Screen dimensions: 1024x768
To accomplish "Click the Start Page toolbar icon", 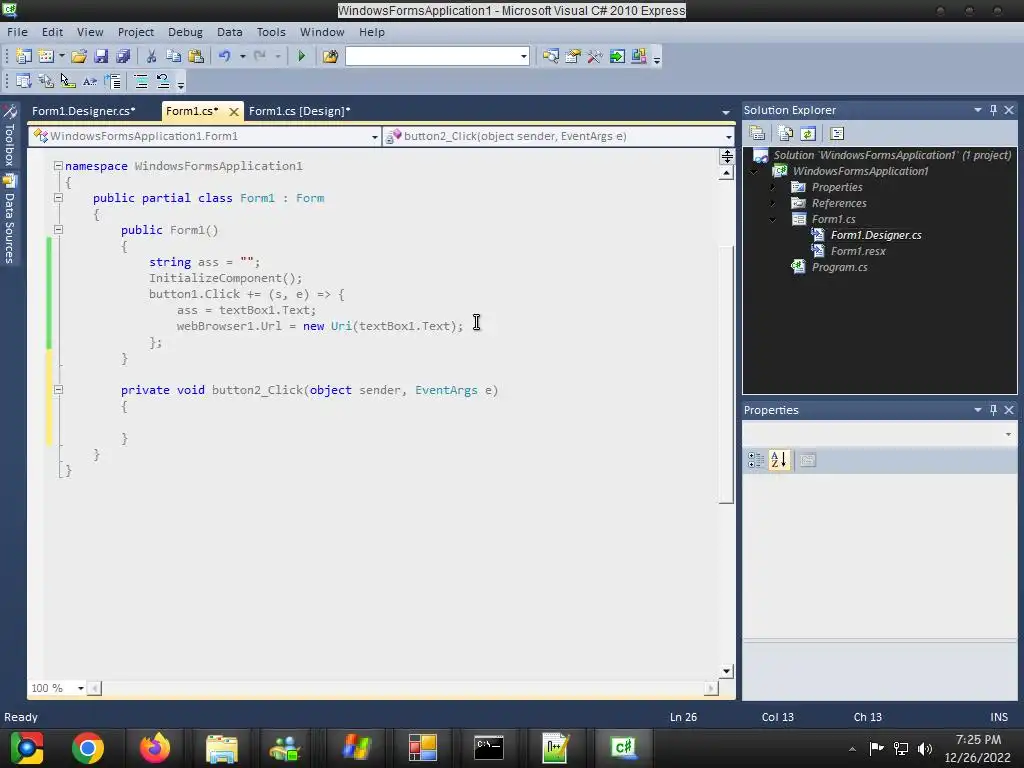I will pos(617,56).
